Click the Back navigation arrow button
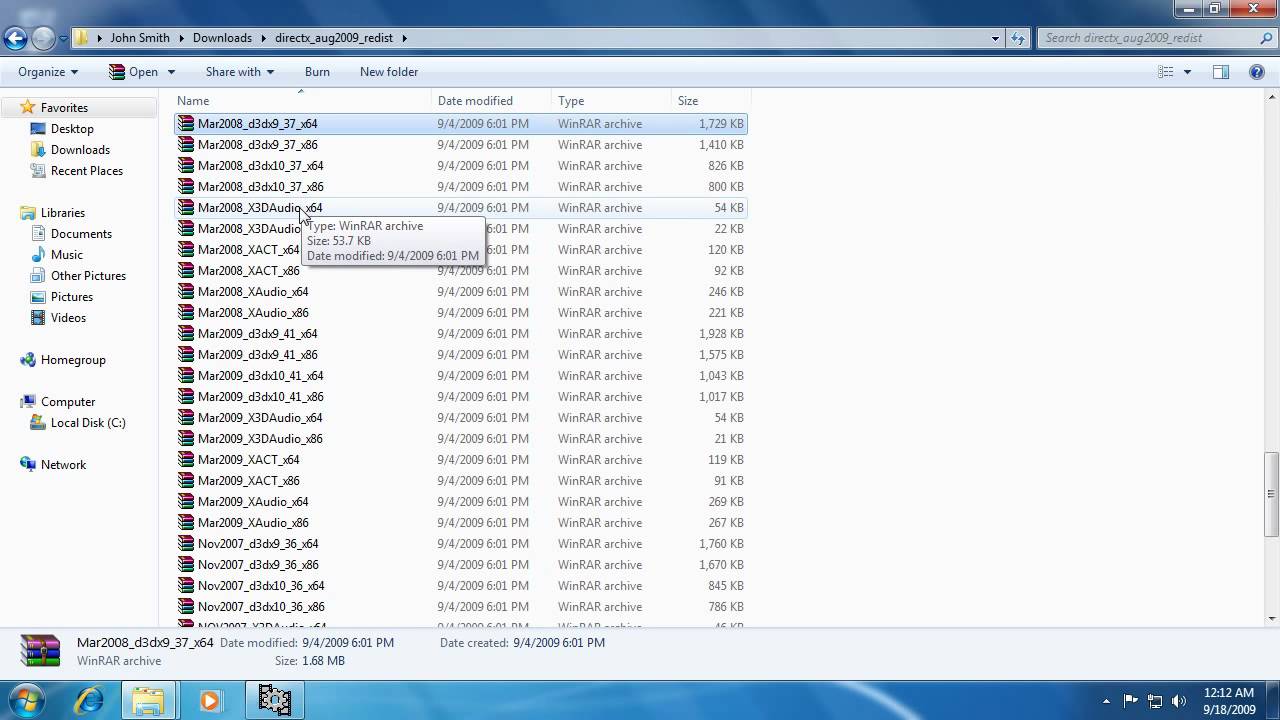Image resolution: width=1280 pixels, height=720 pixels. (x=15, y=38)
